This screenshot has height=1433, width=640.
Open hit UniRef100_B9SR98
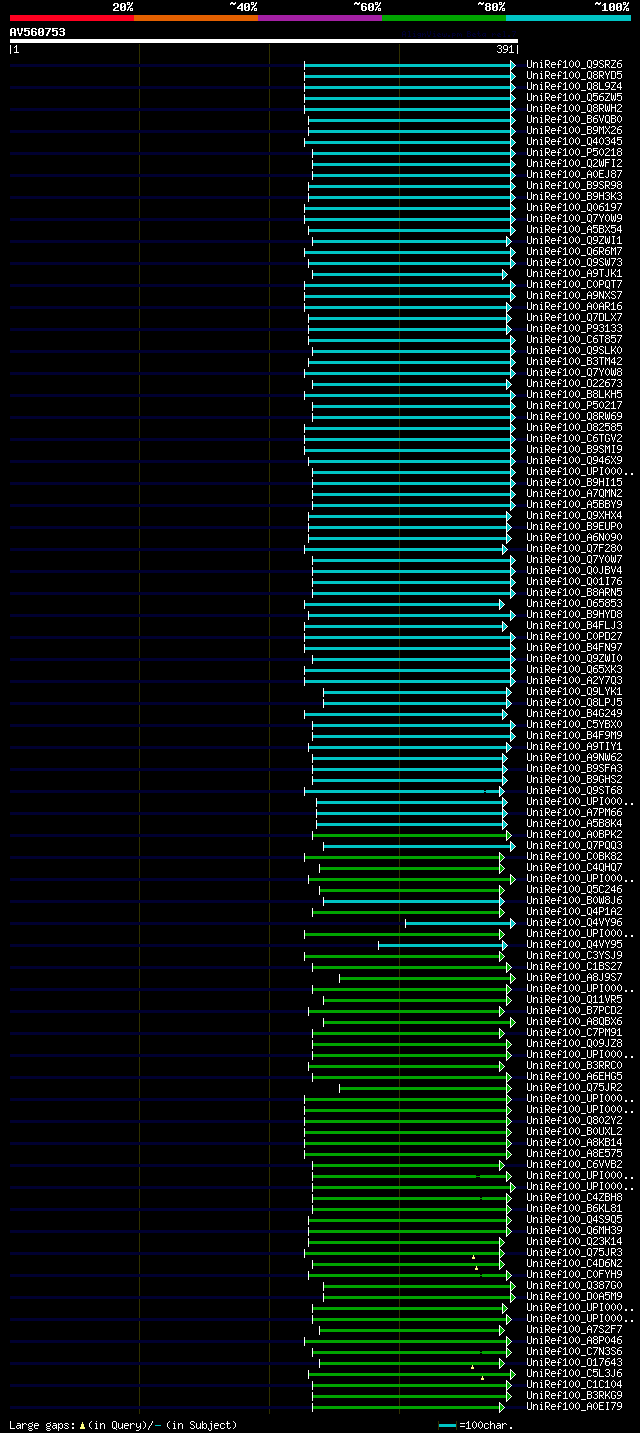[575, 185]
